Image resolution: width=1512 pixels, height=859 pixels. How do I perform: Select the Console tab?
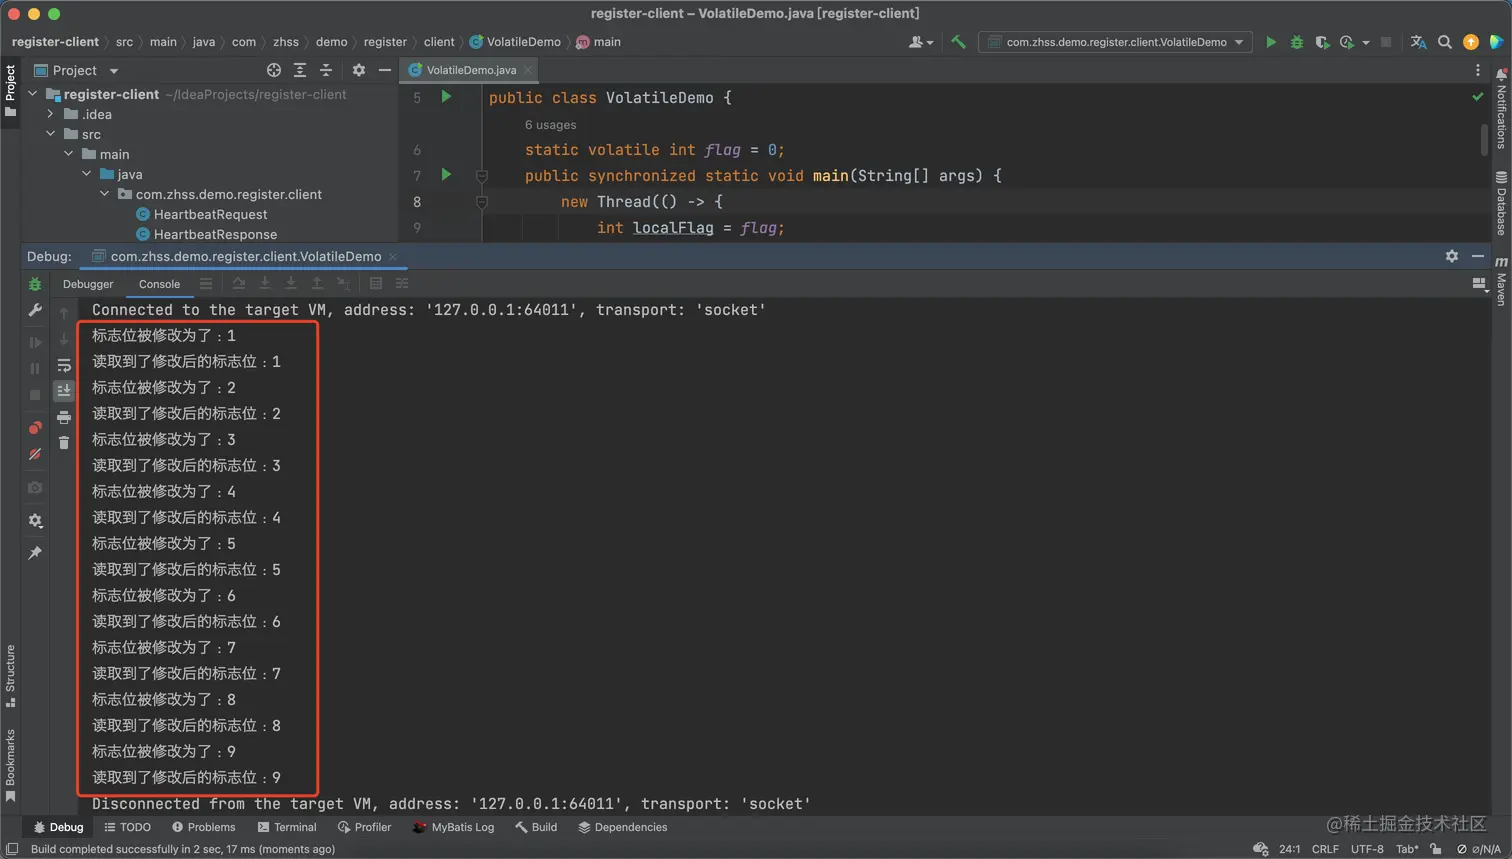coord(159,284)
